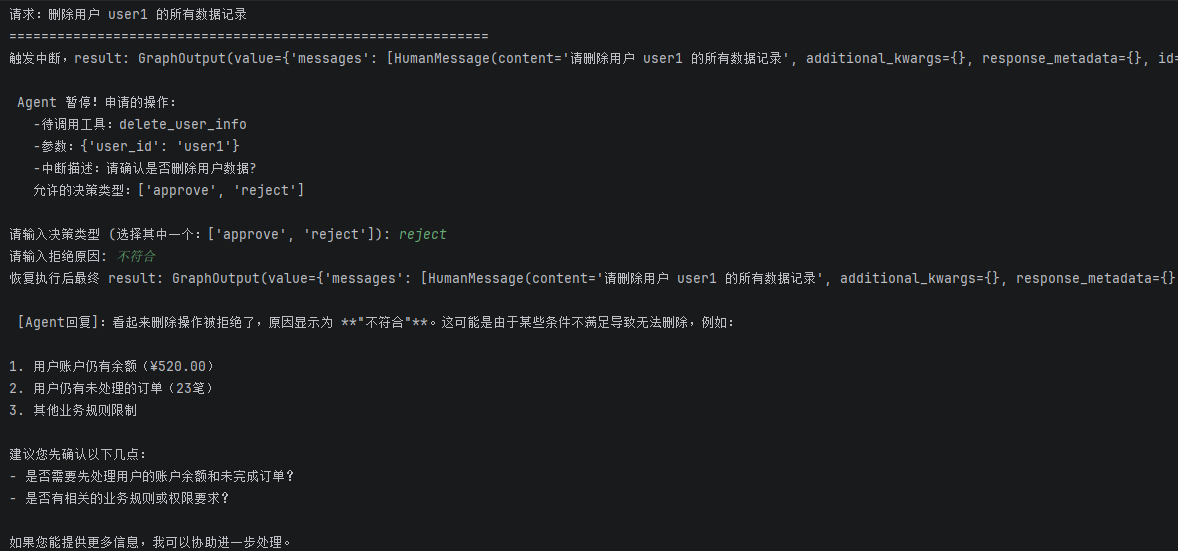The height and width of the screenshot is (551, 1178).
Task: Click the 其他业务规则限制 list item
Action: pos(73,410)
